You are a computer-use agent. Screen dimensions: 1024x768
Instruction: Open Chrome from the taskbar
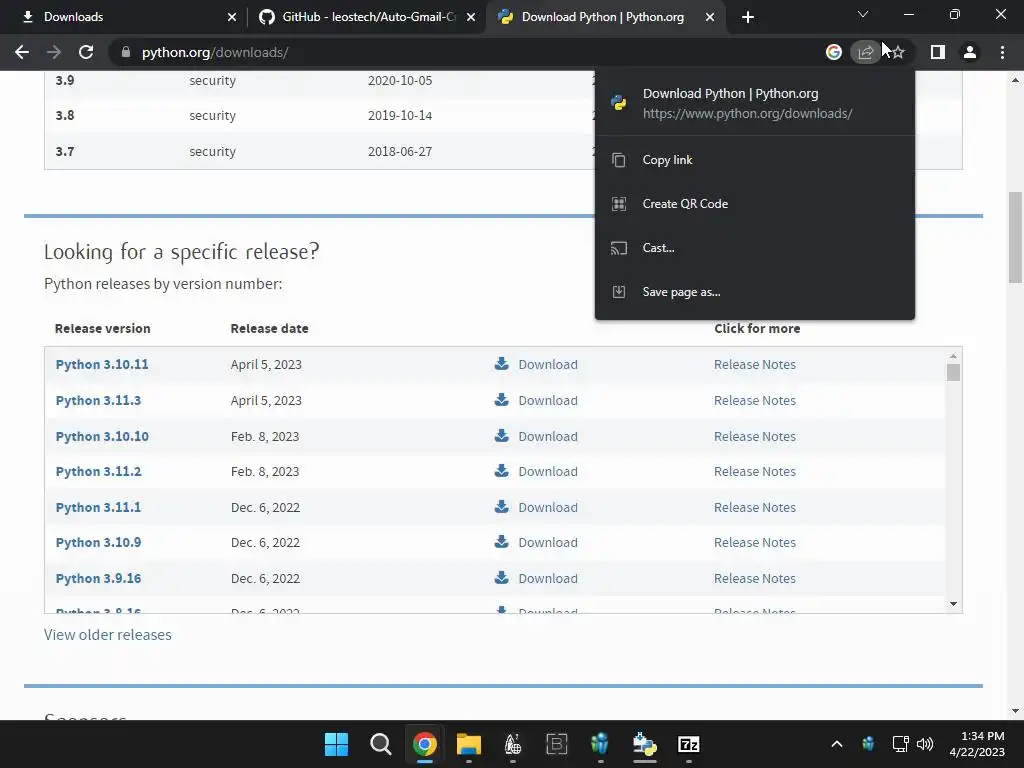click(x=424, y=744)
